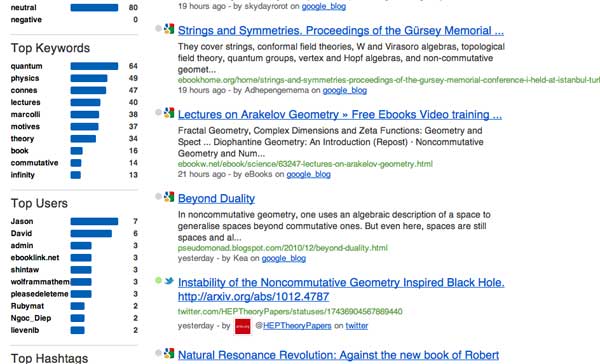Screen dimensions: 600x364
Task: Select top user Ngoc_Diep
Action: pos(31,318)
